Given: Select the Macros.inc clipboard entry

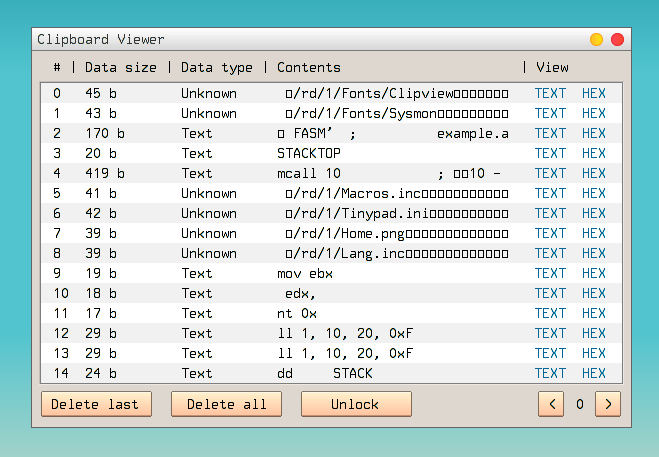Looking at the screenshot, I should click(x=392, y=193).
